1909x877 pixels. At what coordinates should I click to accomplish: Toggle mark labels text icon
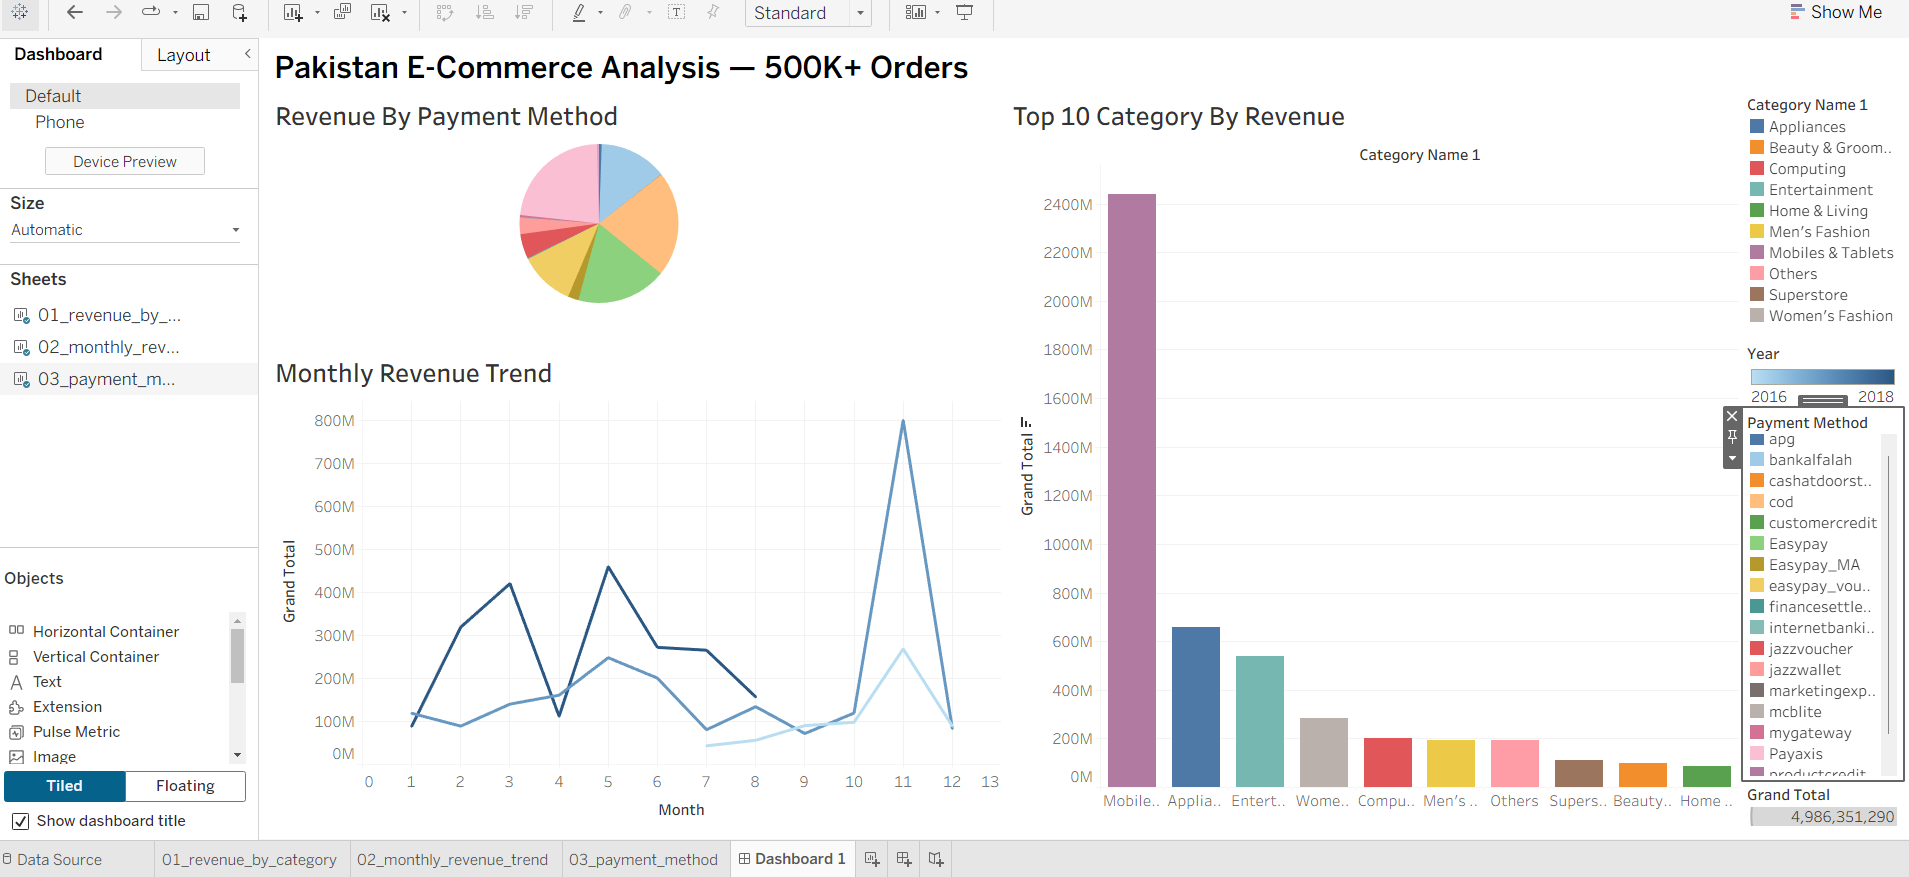(677, 12)
